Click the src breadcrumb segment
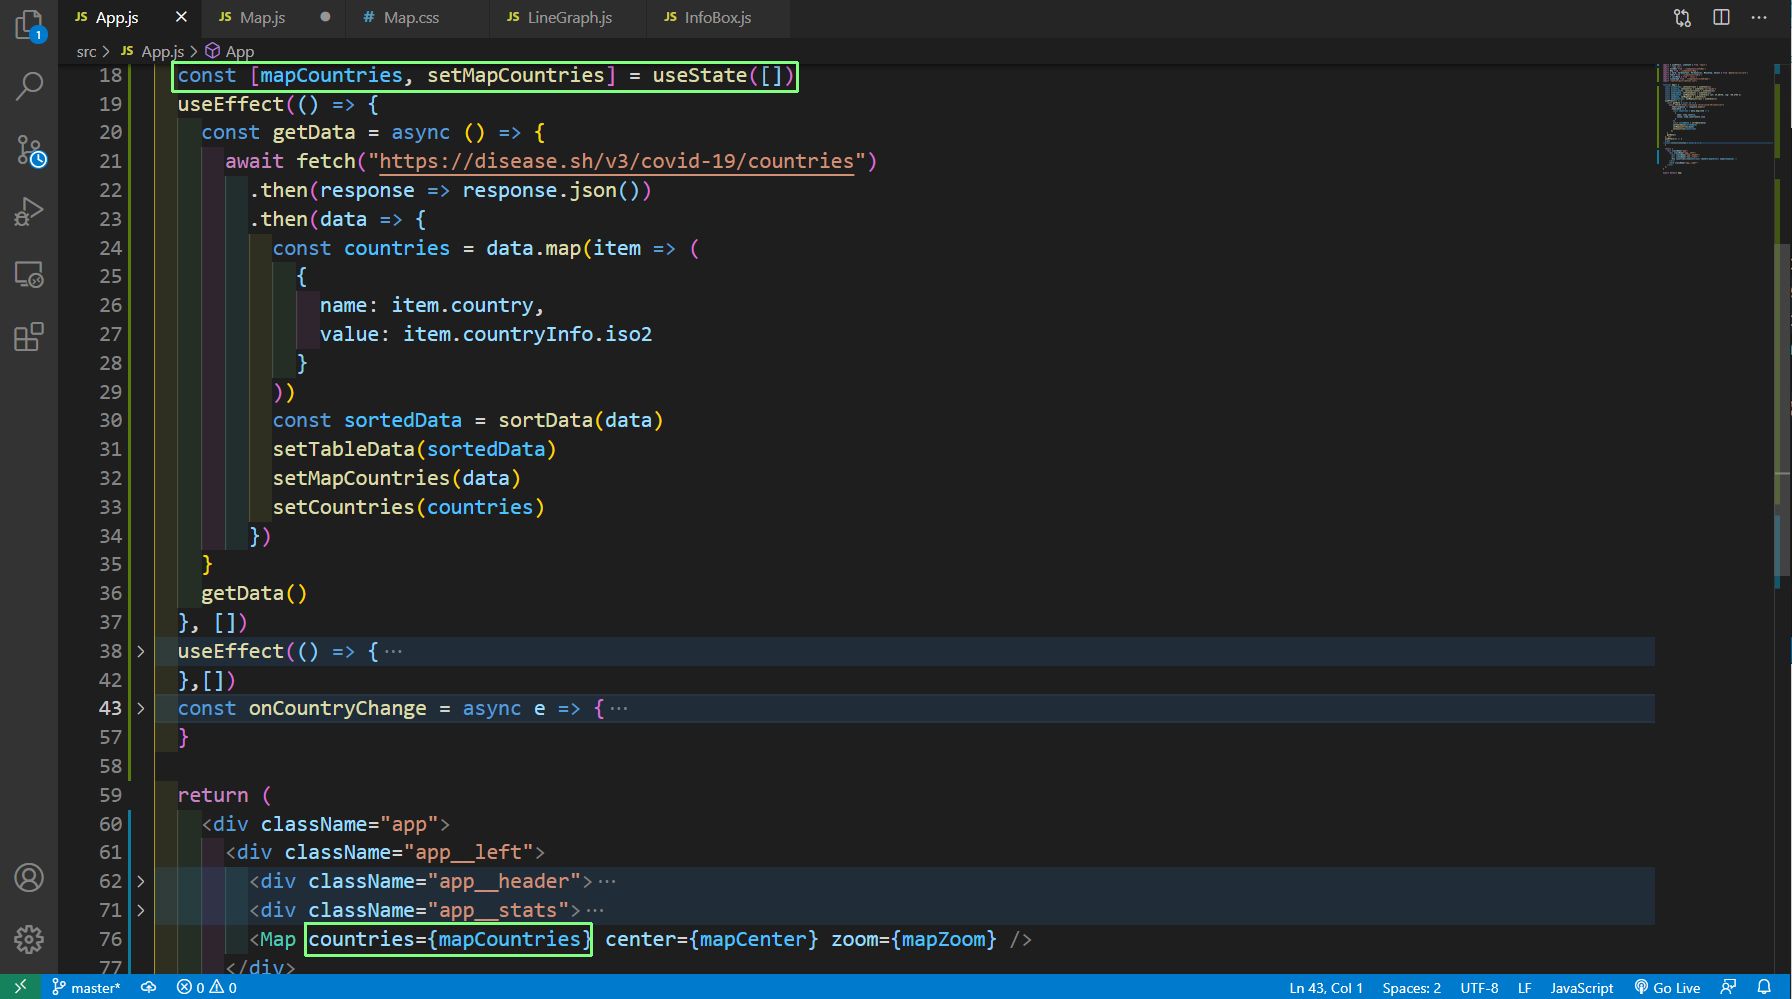Viewport: 1792px width, 999px height. coord(86,51)
